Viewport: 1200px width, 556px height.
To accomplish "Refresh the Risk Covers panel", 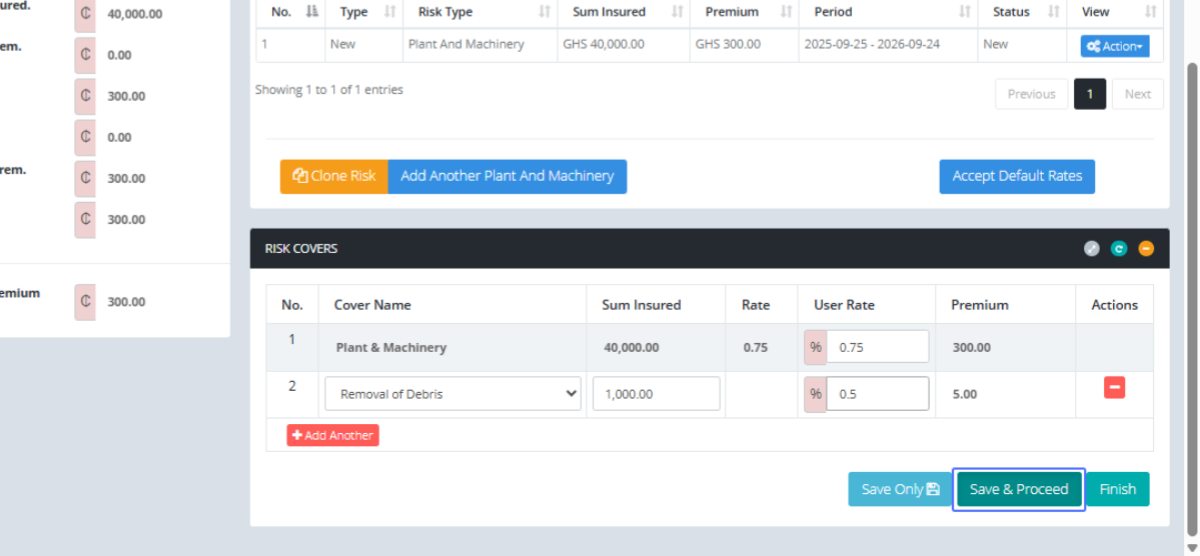I will pyautogui.click(x=1119, y=249).
